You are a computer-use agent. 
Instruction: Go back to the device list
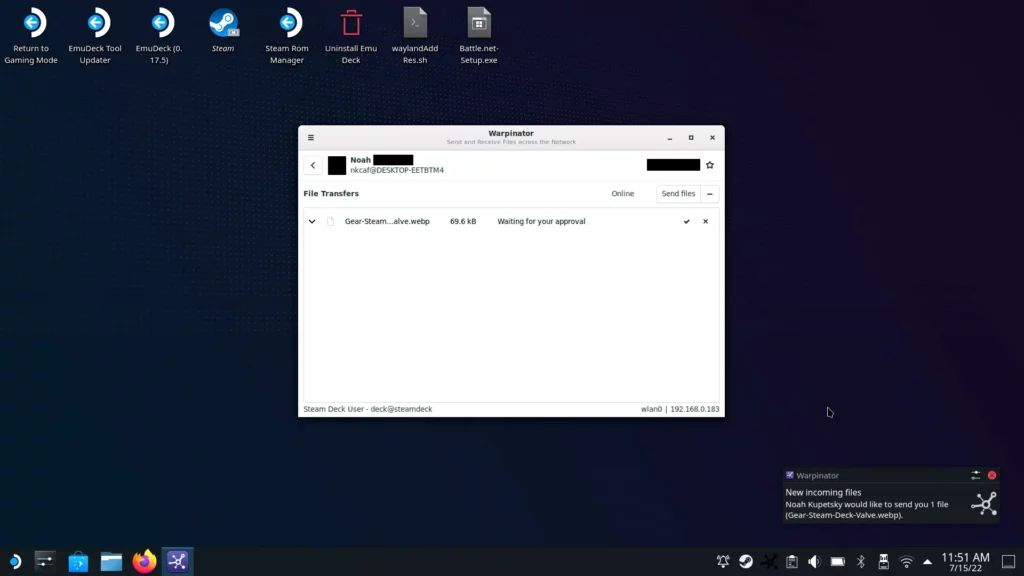click(313, 165)
